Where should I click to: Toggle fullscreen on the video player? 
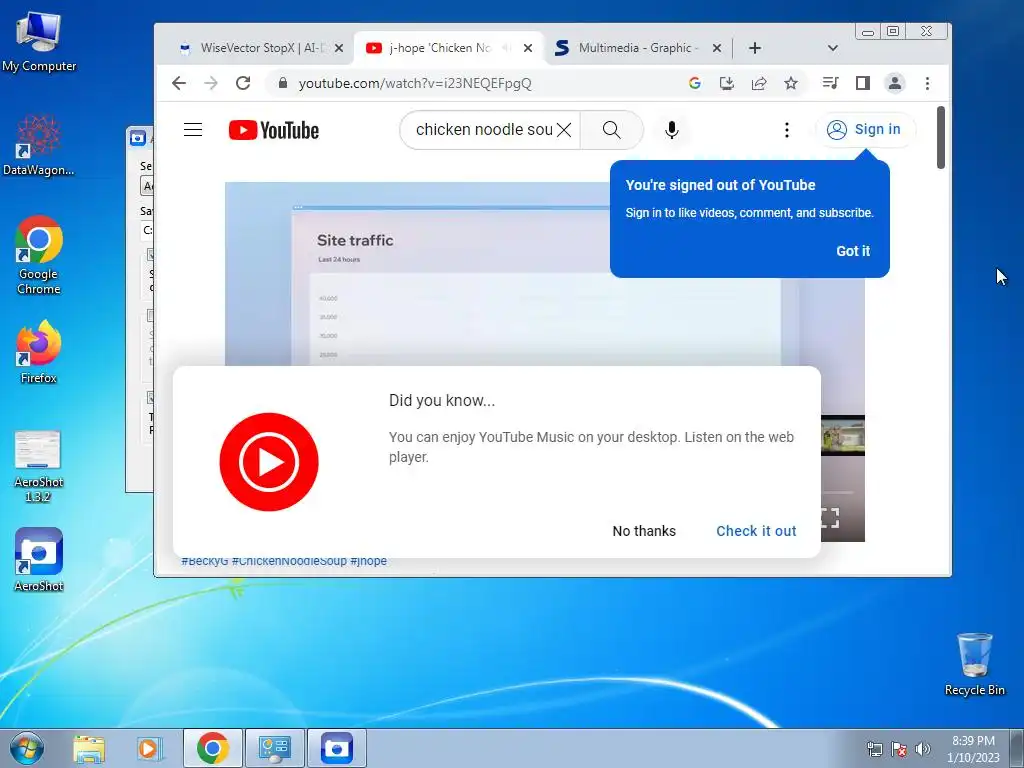[830, 518]
